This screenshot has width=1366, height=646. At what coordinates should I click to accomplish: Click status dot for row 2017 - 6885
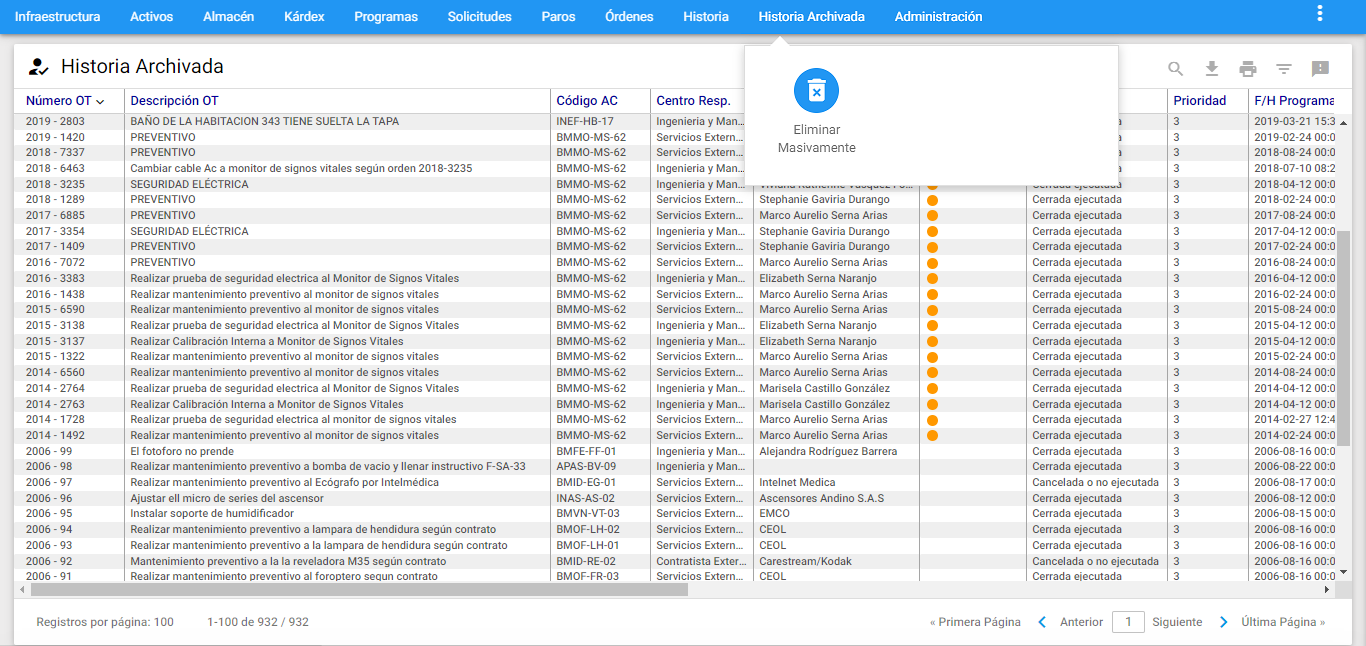[932, 216]
